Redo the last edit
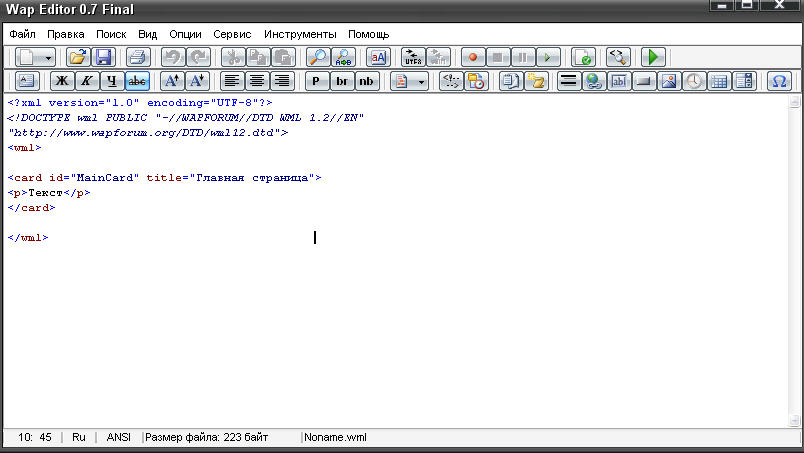 (x=198, y=57)
